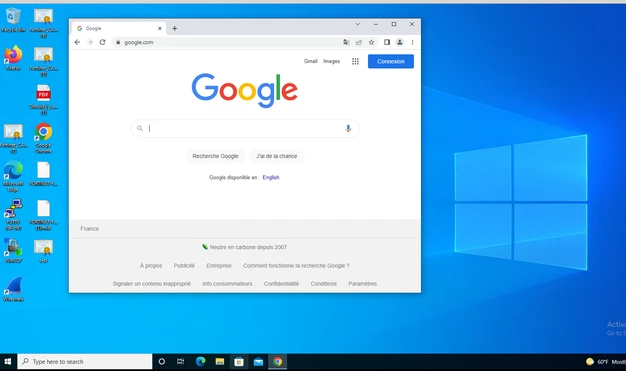Open Microsoft Store from the taskbar
The width and height of the screenshot is (626, 371).
tap(239, 362)
